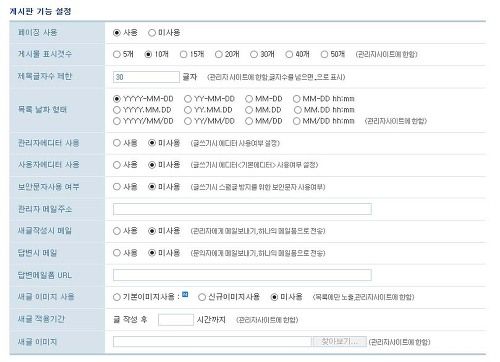Viewport: 500px width, 362px height.
Task: Select YYYY-MM-DD date format
Action: pyautogui.click(x=117, y=99)
